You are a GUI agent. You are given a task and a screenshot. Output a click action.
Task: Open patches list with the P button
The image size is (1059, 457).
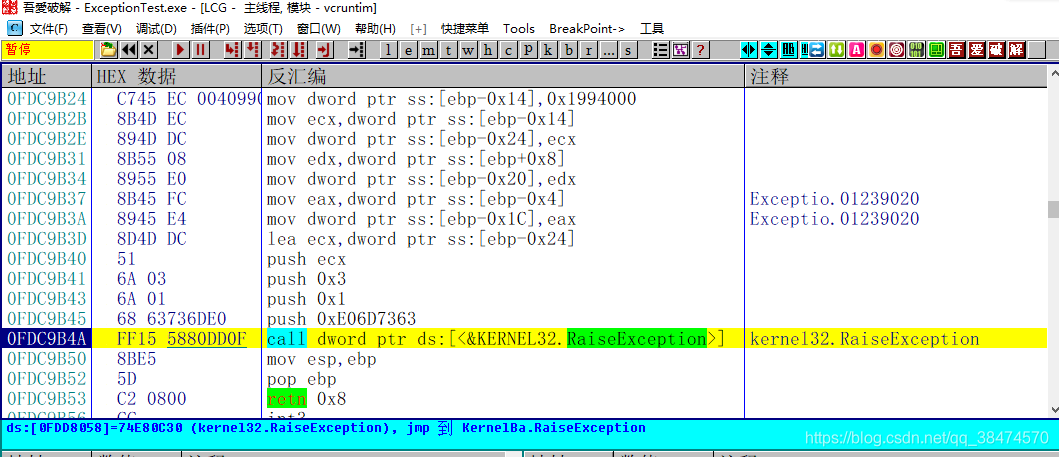pyautogui.click(x=529, y=49)
